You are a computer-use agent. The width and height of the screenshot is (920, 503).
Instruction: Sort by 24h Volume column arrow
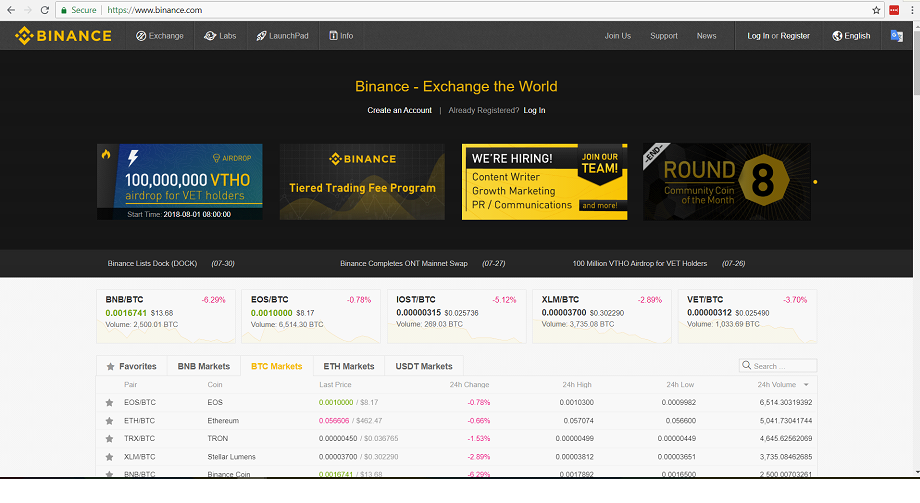click(806, 384)
